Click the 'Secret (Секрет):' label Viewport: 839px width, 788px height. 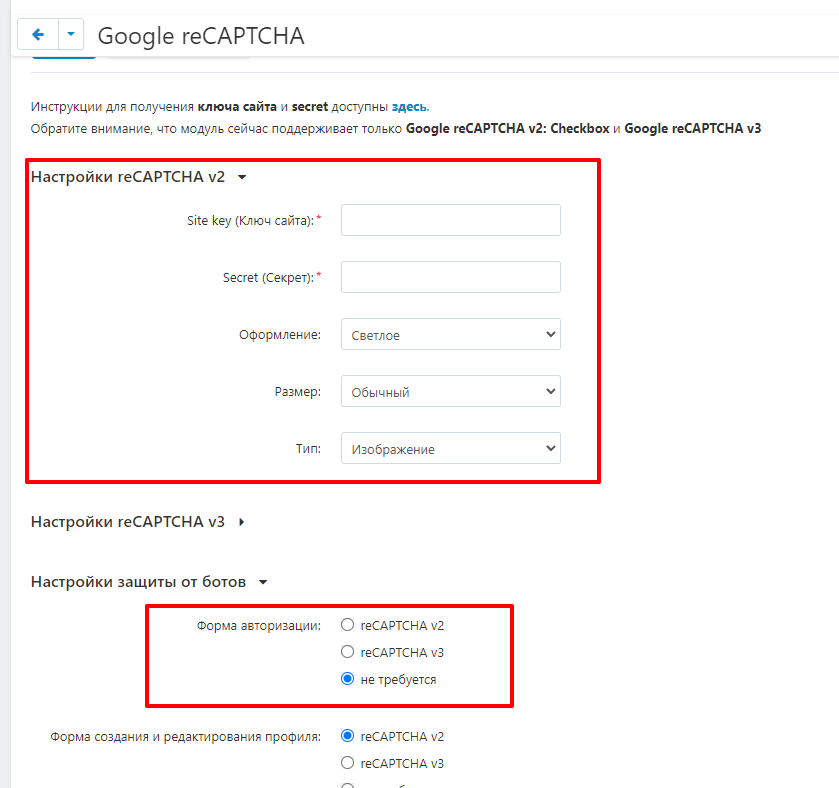click(268, 278)
